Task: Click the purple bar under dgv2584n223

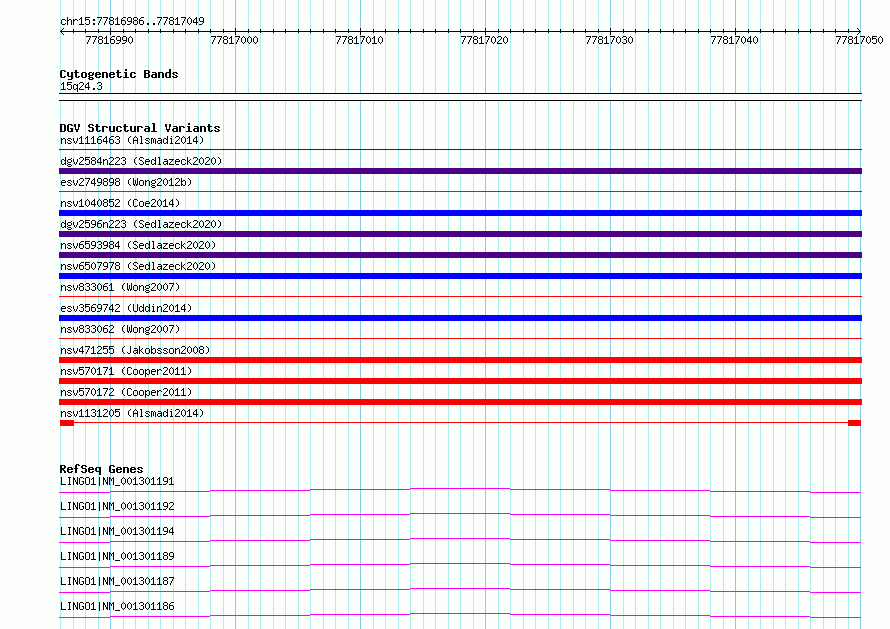Action: click(460, 171)
